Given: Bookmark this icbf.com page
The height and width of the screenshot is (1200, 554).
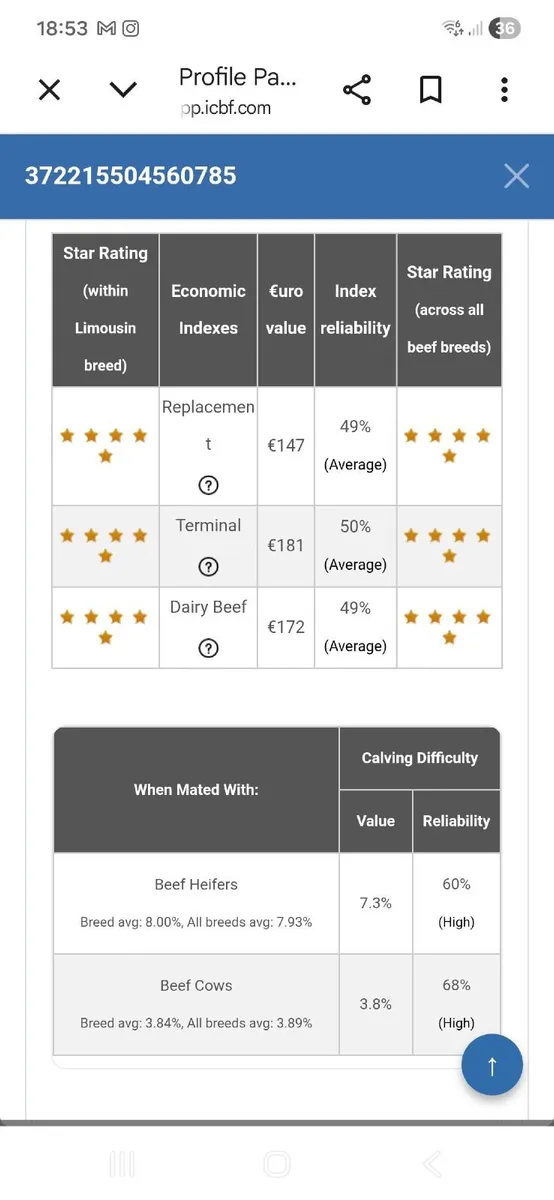Looking at the screenshot, I should pos(431,90).
